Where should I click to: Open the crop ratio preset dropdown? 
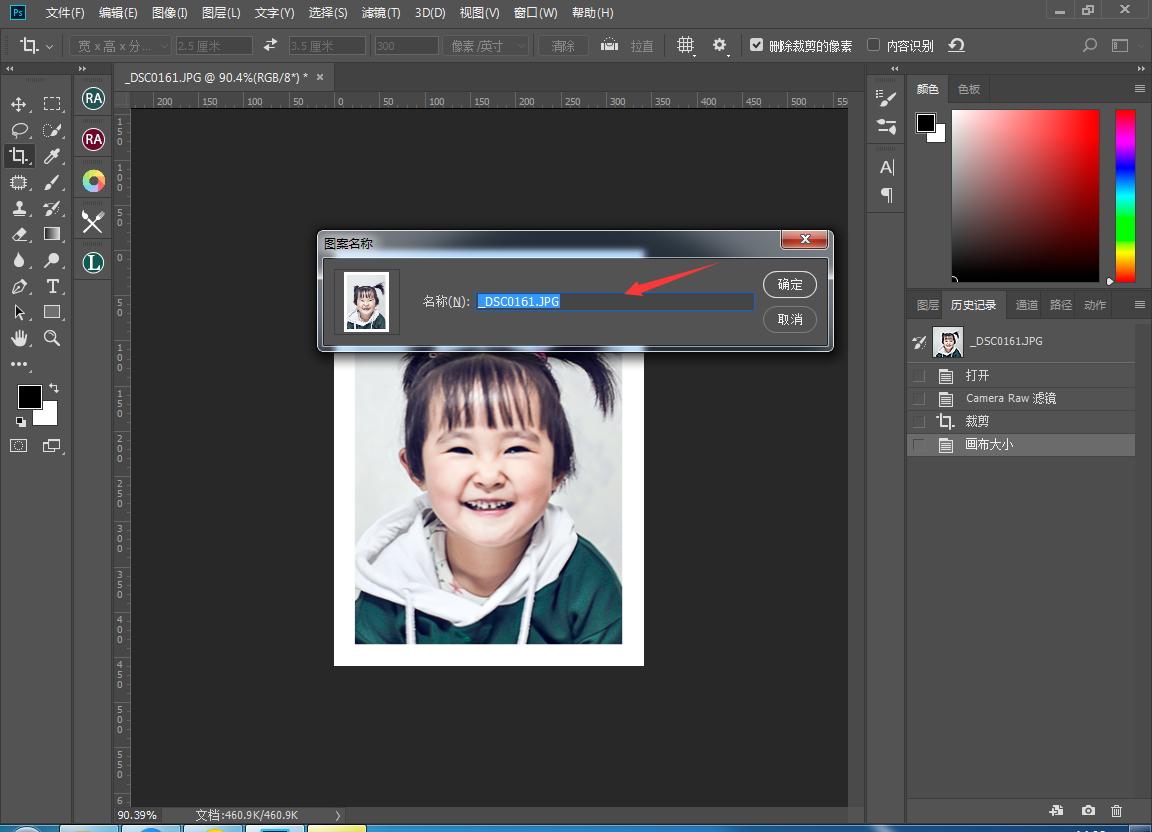(119, 46)
